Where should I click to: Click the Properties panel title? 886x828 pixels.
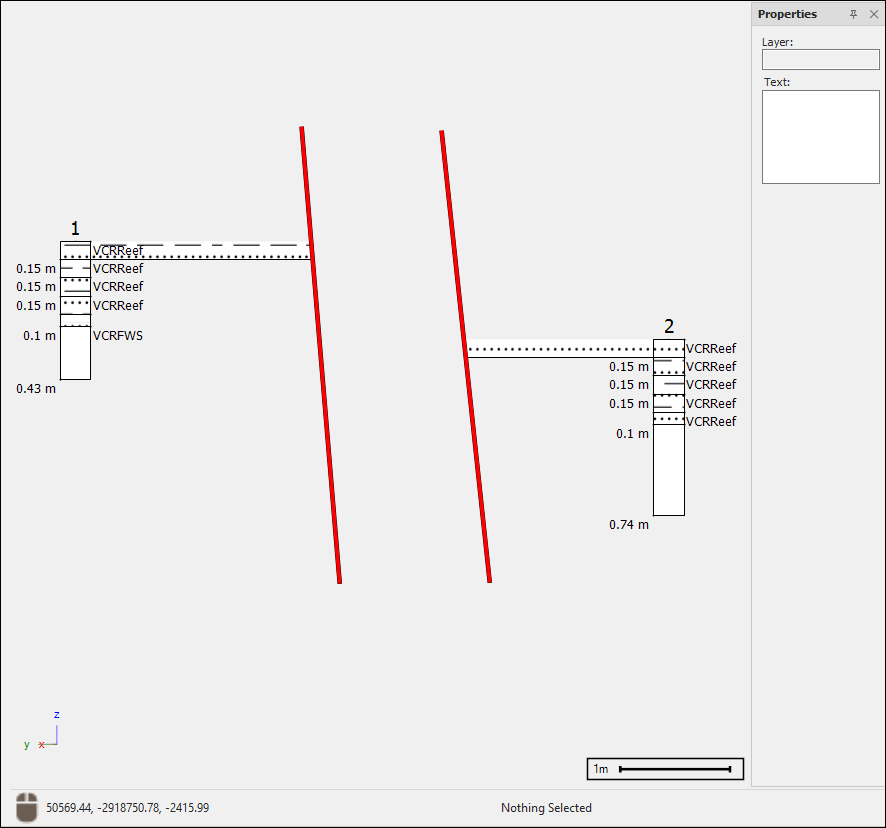[x=787, y=14]
